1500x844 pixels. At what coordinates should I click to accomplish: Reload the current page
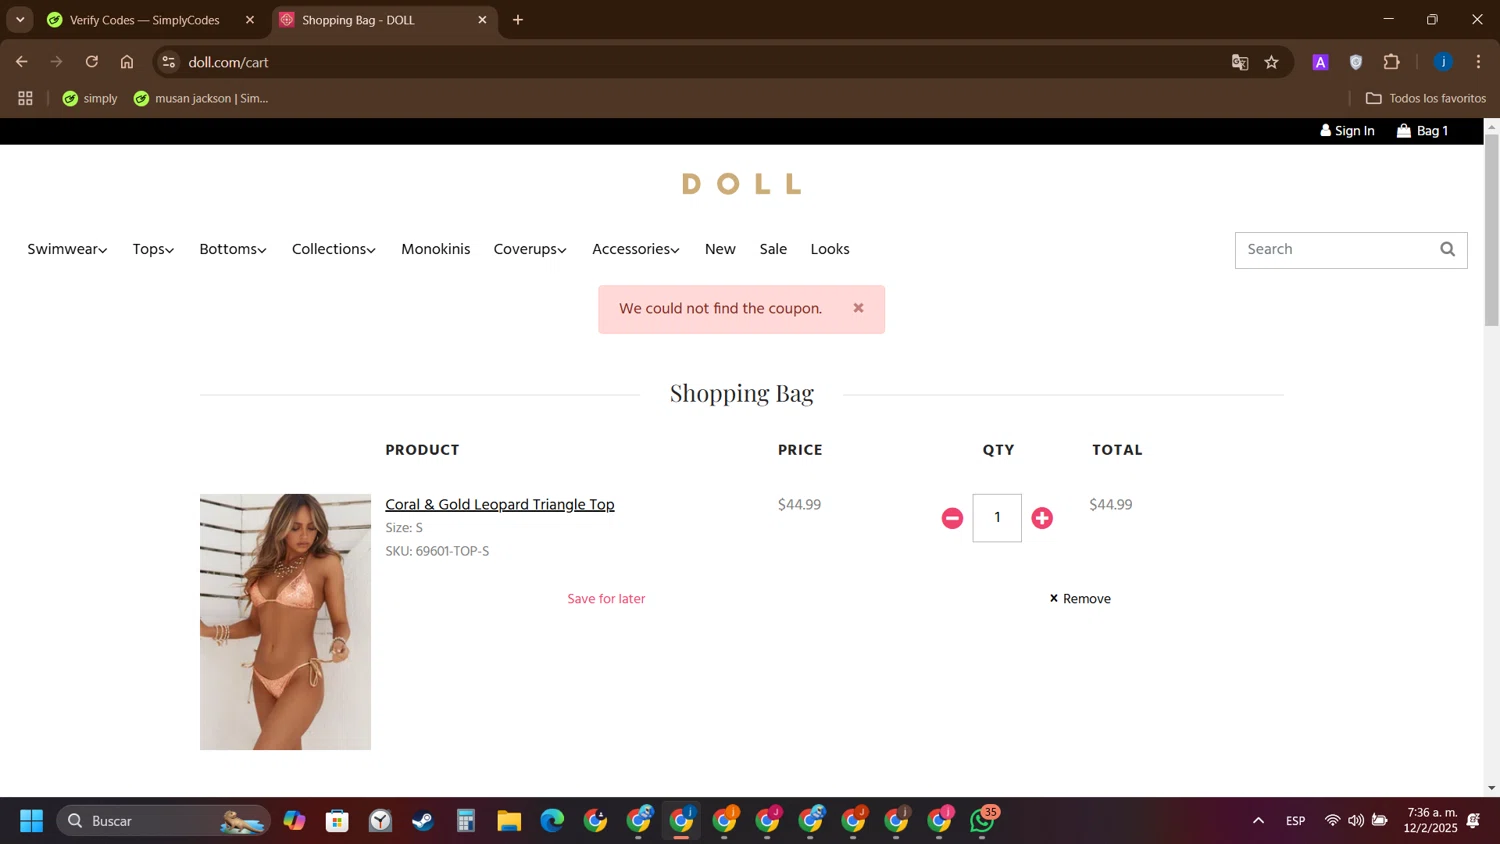click(92, 62)
